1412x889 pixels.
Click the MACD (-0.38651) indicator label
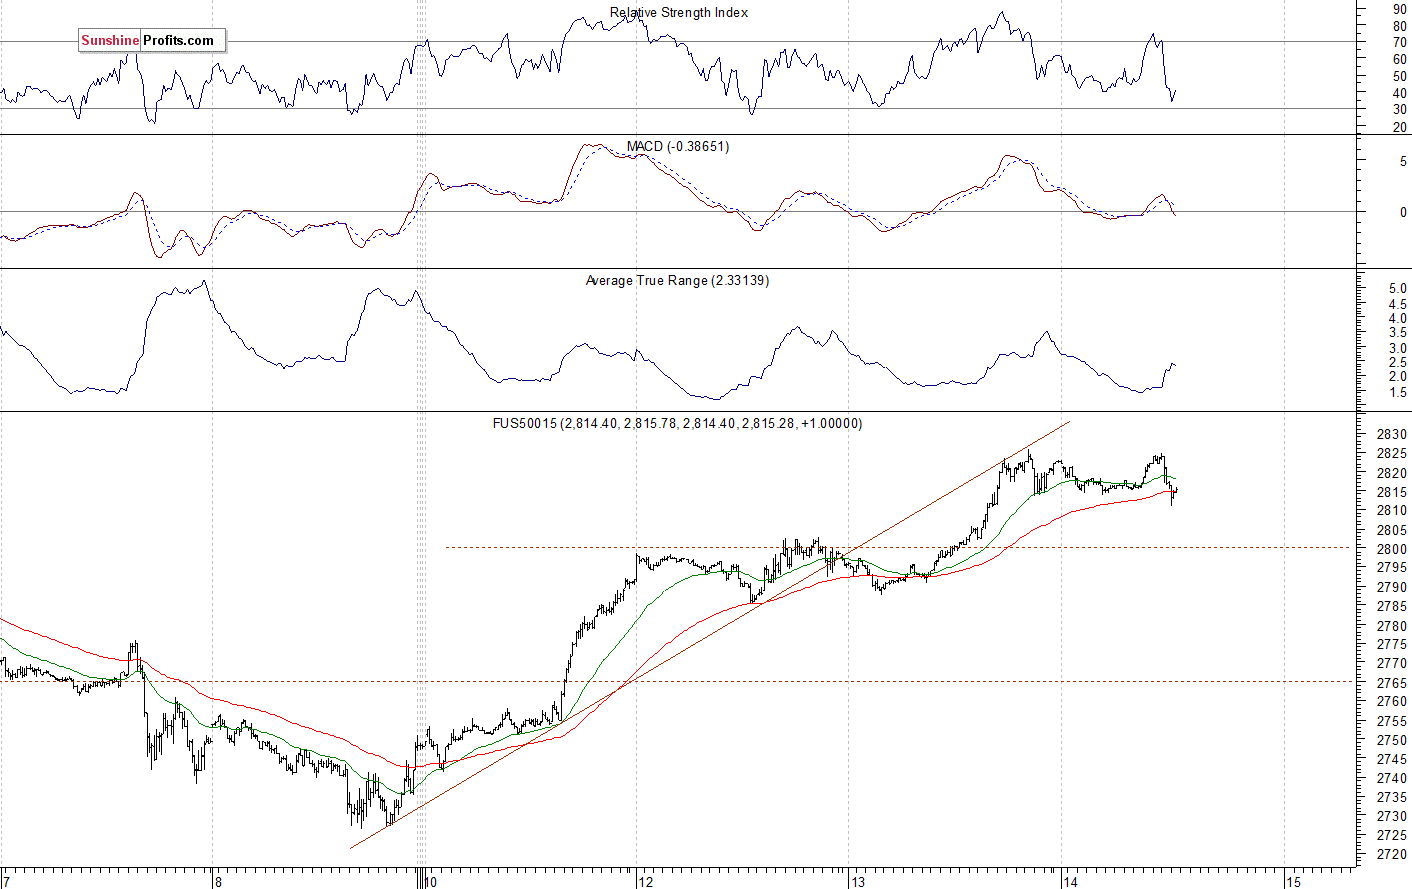(678, 147)
